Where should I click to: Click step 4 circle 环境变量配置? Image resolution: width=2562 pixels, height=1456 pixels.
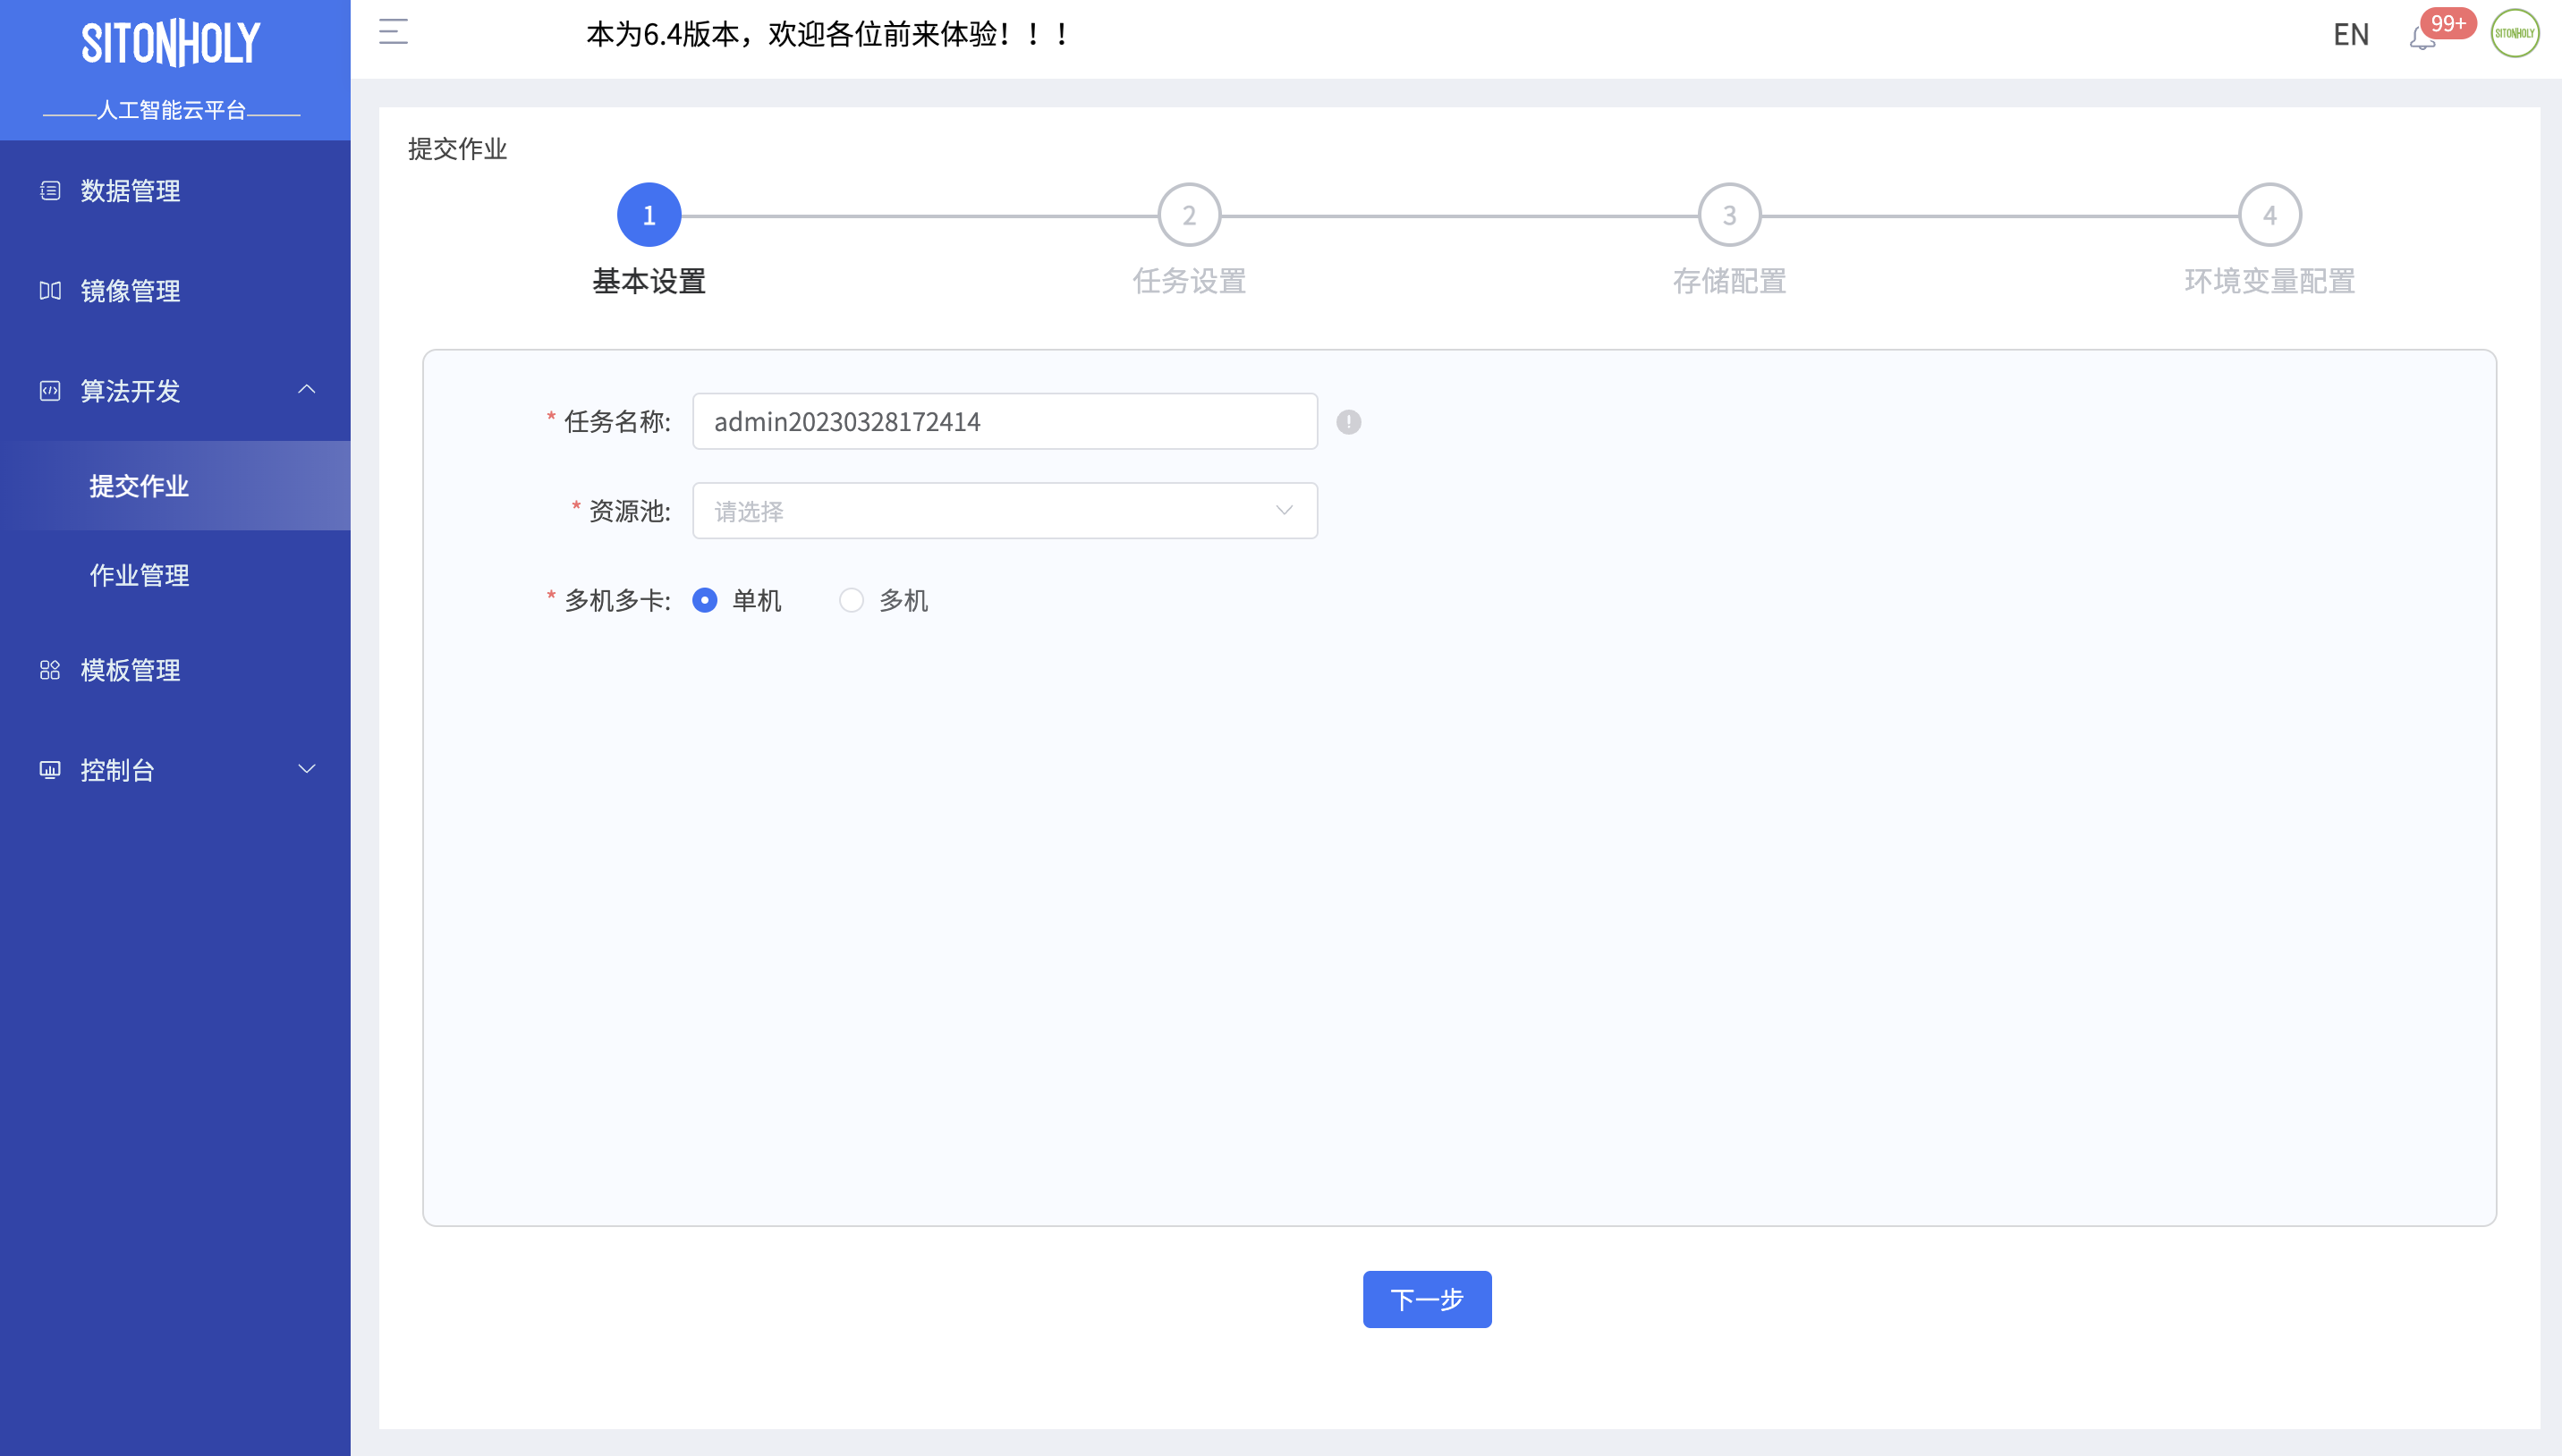pos(2269,215)
